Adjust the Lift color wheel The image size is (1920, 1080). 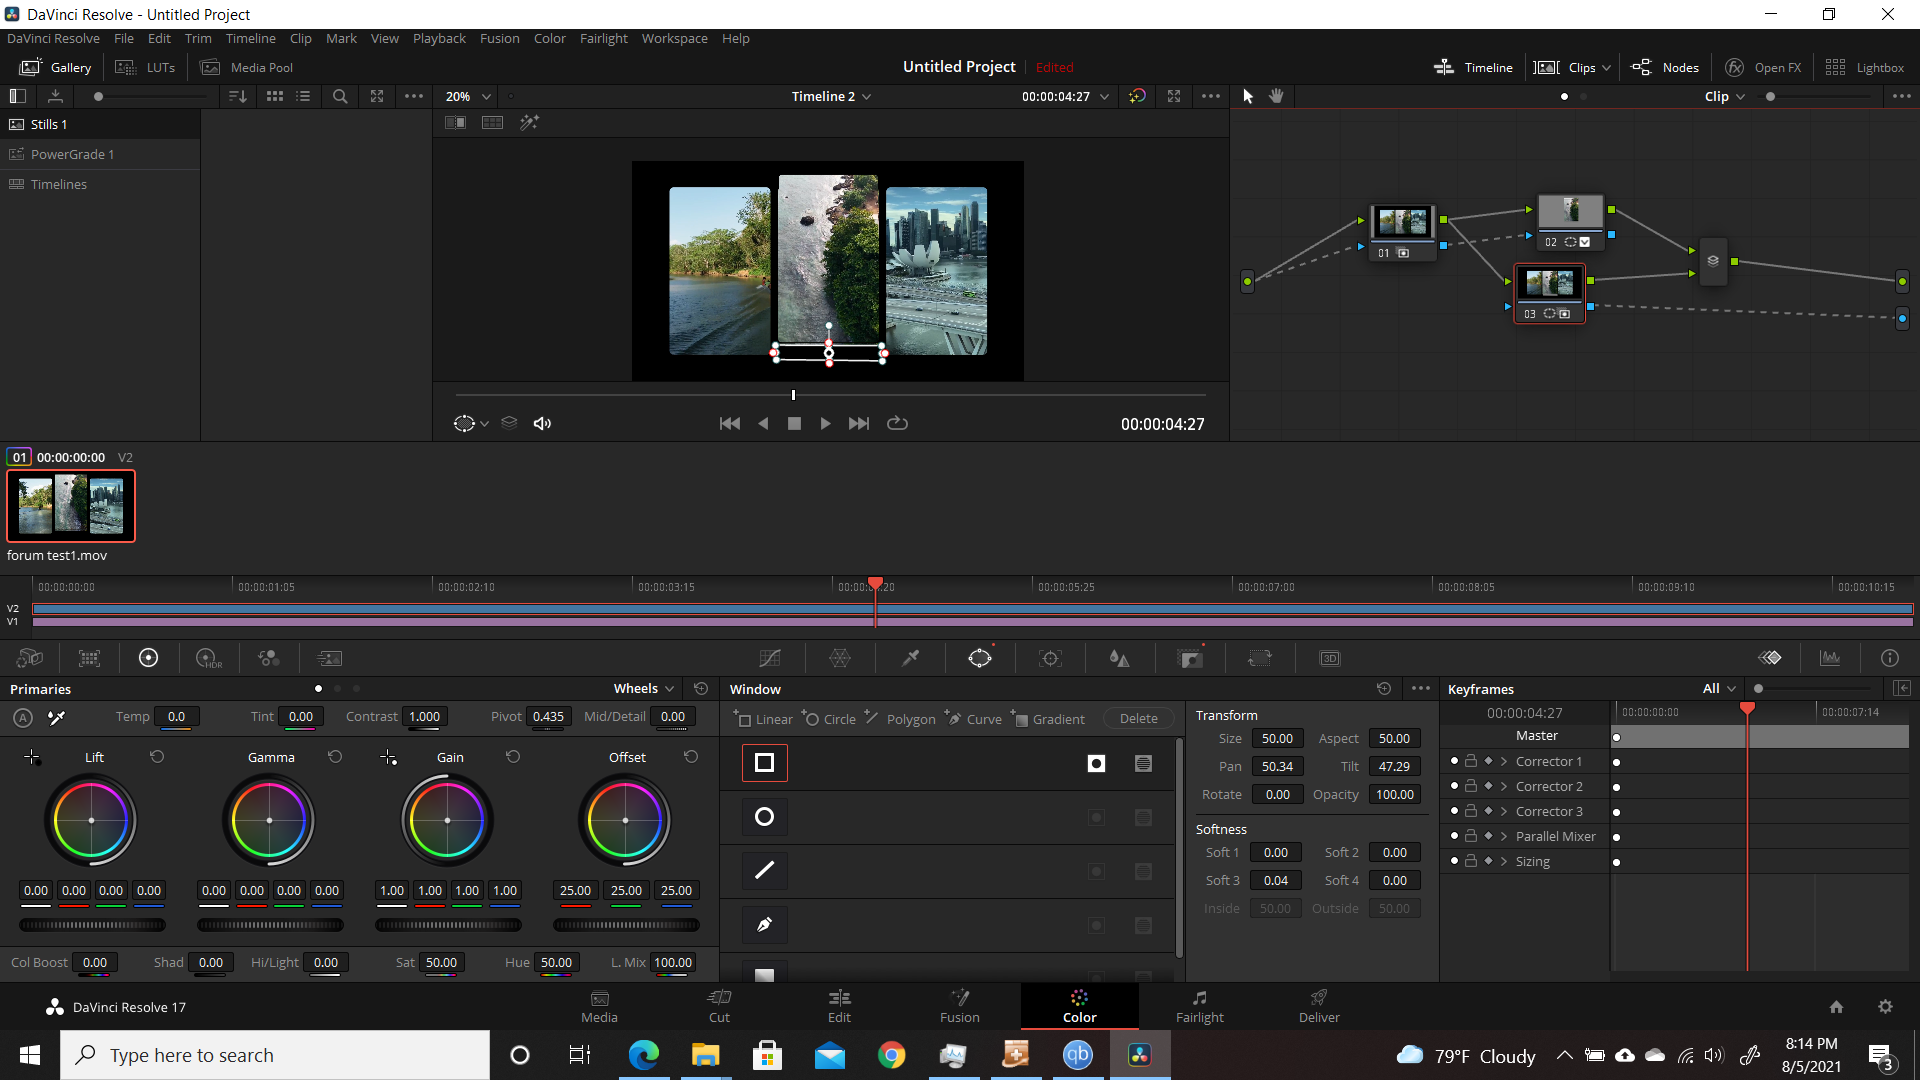(91, 820)
